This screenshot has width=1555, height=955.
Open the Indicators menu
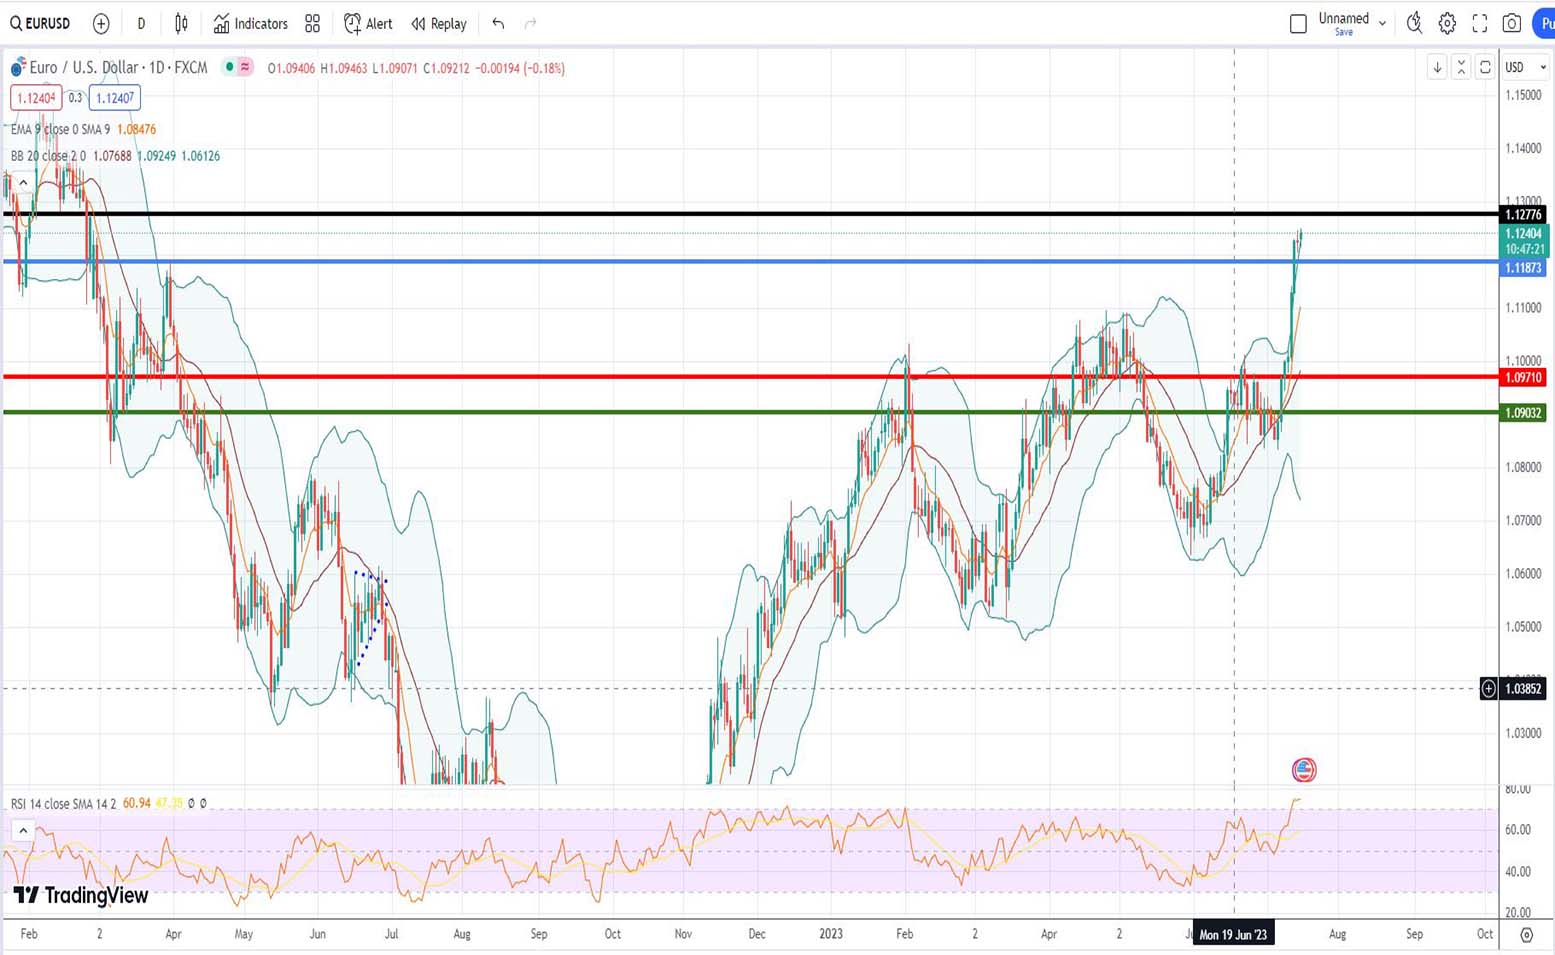pos(250,24)
